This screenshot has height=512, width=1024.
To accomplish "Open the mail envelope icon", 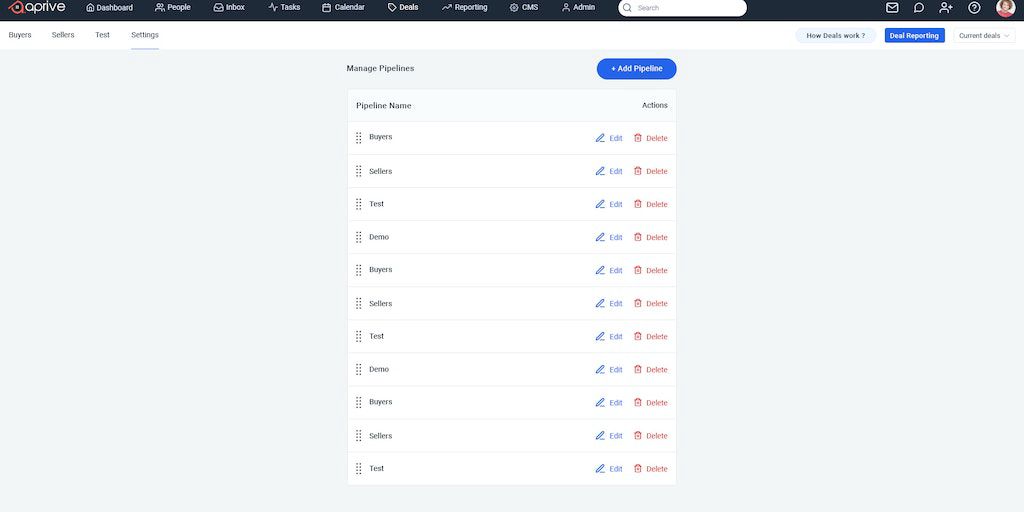I will coord(892,8).
